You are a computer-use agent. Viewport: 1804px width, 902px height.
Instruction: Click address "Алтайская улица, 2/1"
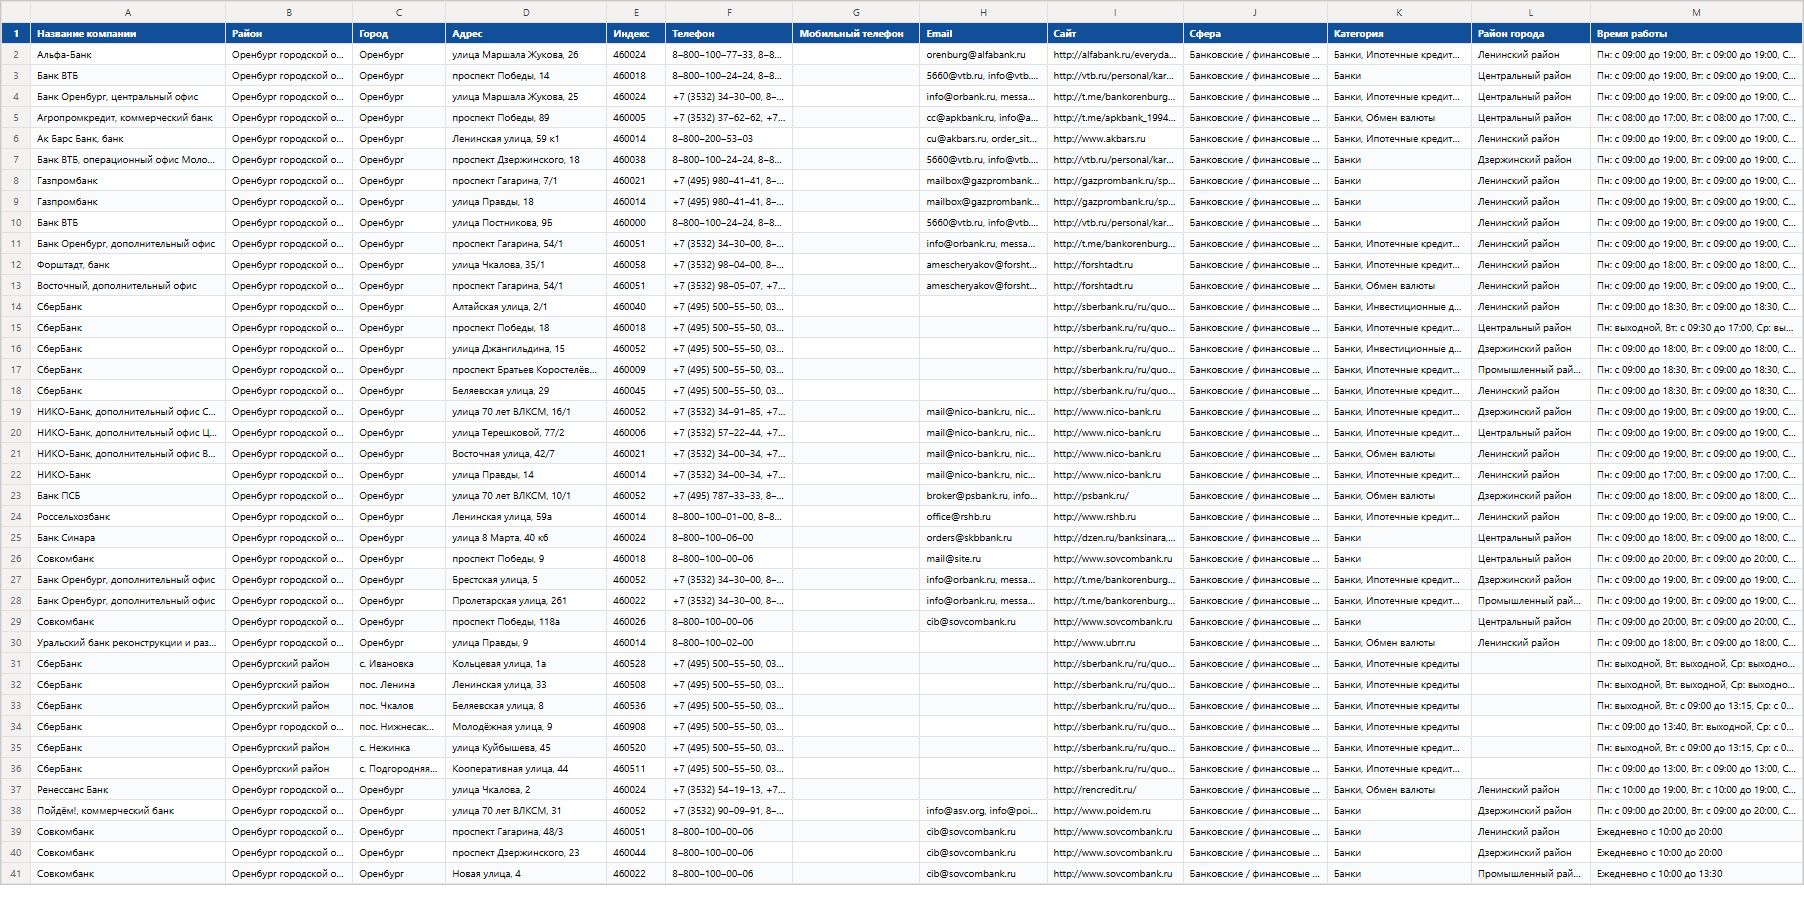pos(526,307)
